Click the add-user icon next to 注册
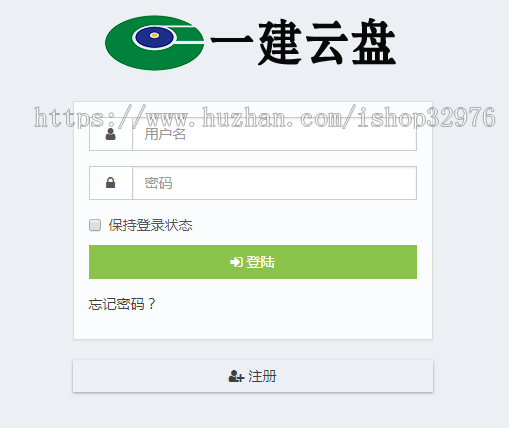 click(x=236, y=376)
